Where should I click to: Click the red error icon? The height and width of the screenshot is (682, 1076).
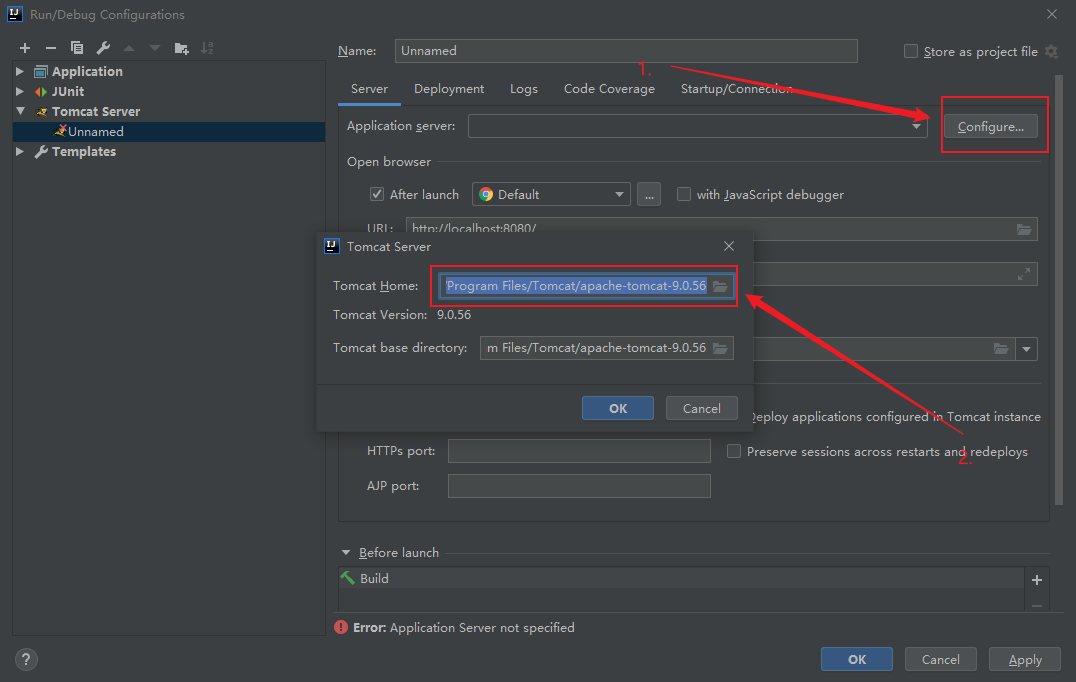pos(341,627)
